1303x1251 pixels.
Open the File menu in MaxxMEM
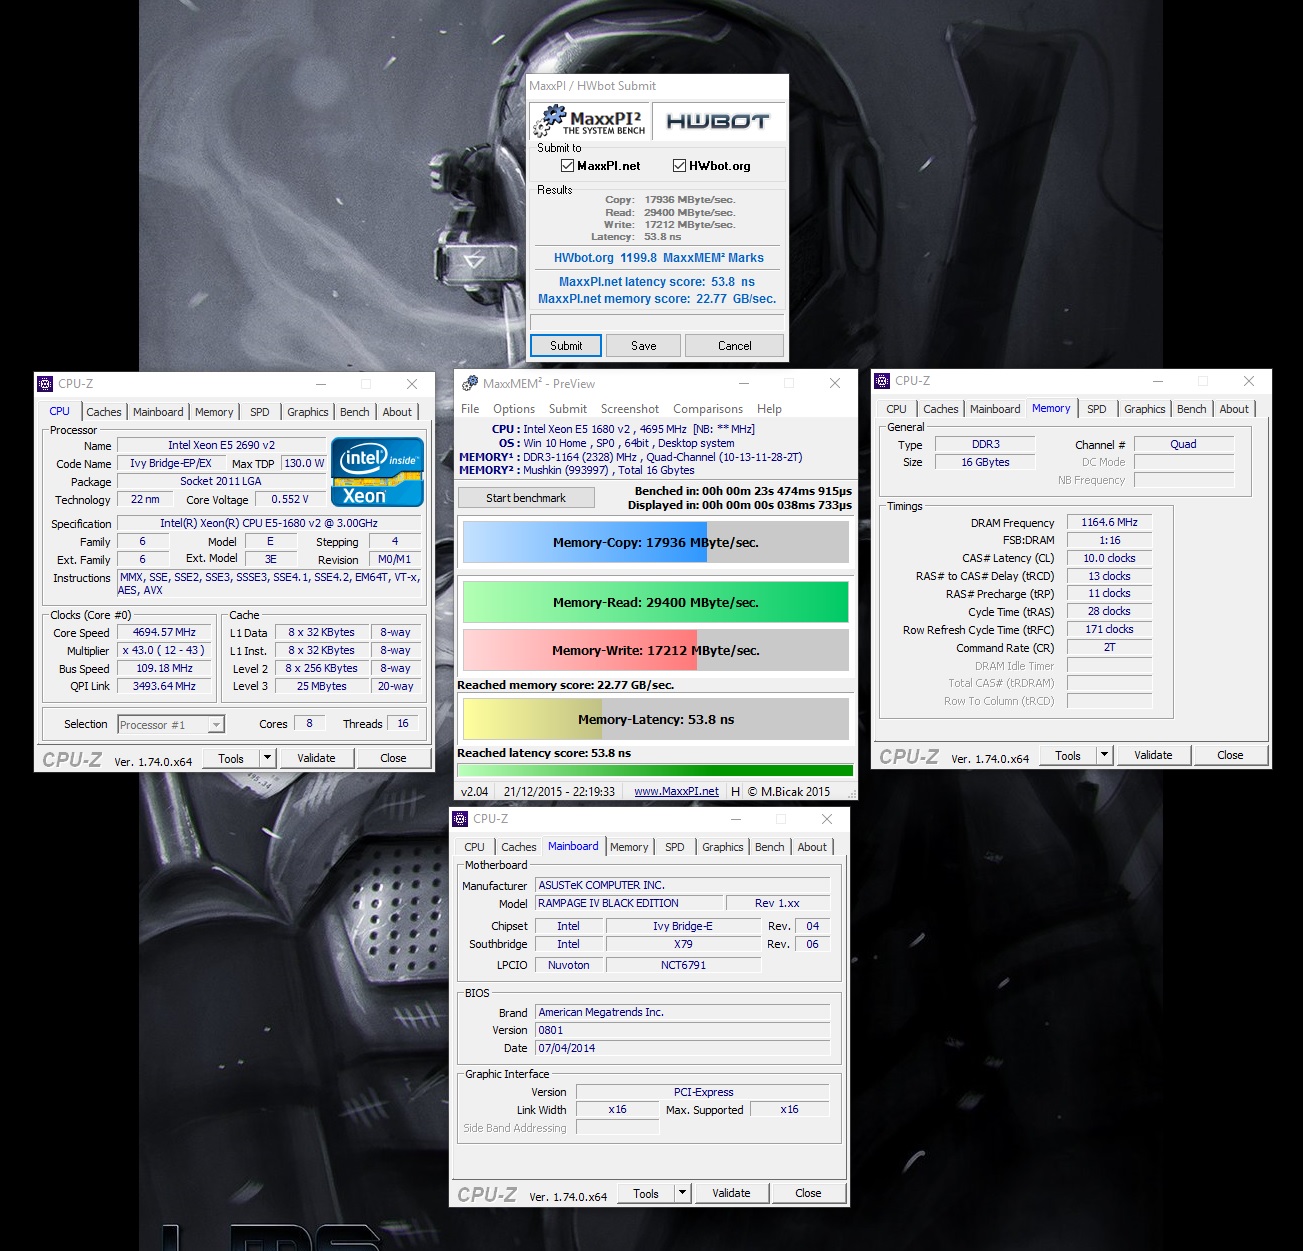point(470,409)
